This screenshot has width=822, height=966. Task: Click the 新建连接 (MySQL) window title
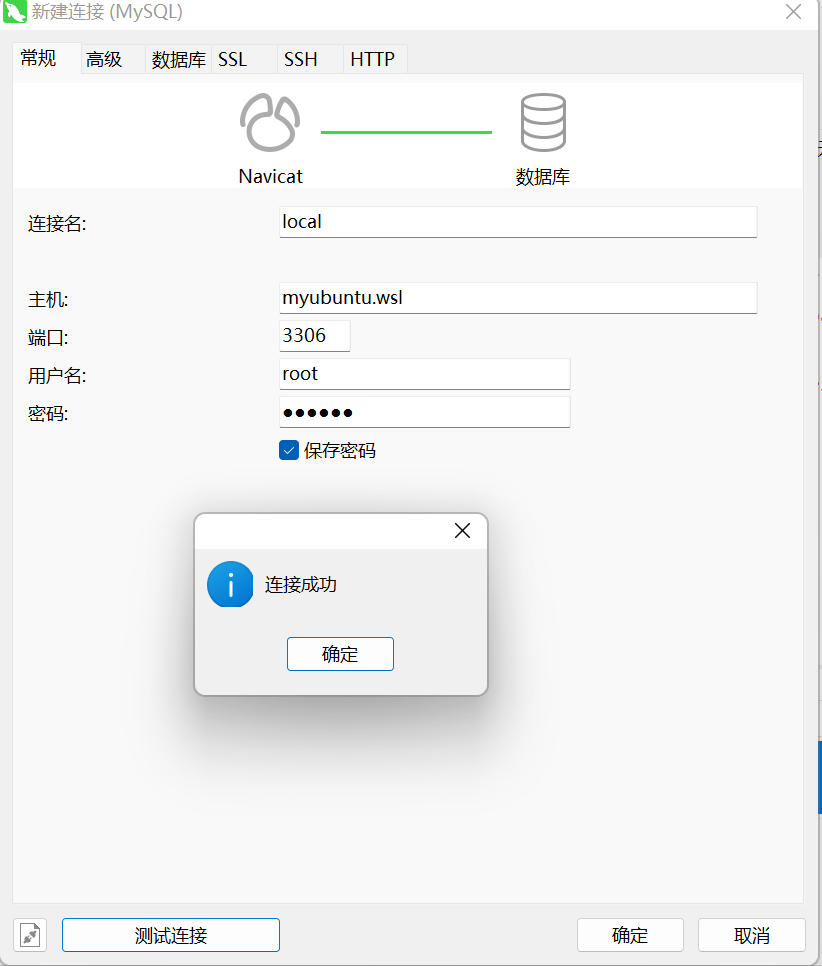[107, 12]
